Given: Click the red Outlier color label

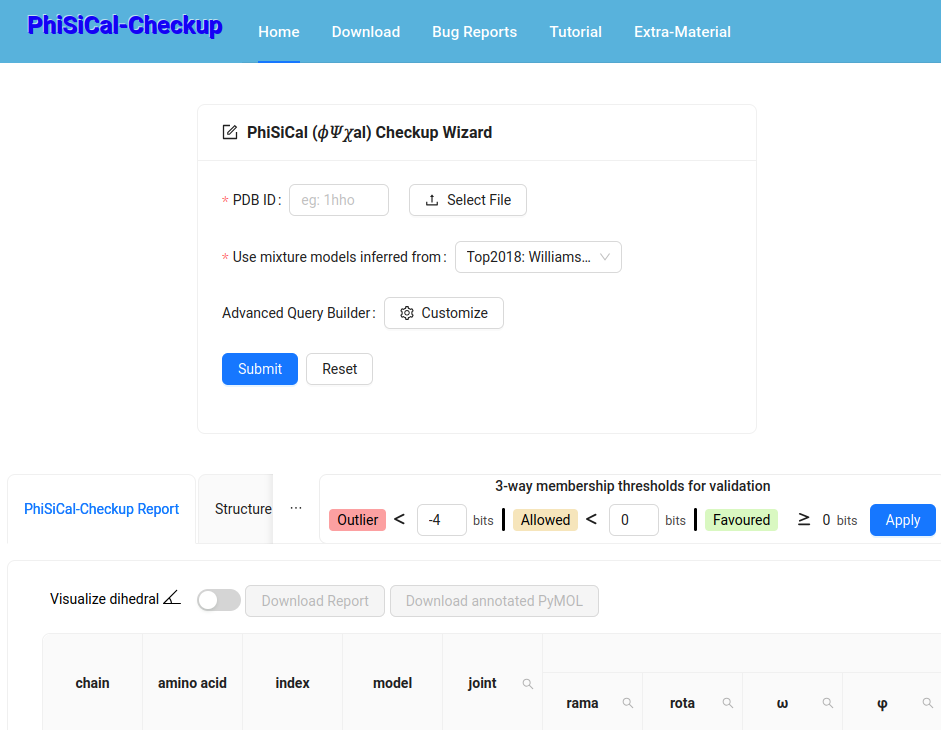Looking at the screenshot, I should [357, 520].
